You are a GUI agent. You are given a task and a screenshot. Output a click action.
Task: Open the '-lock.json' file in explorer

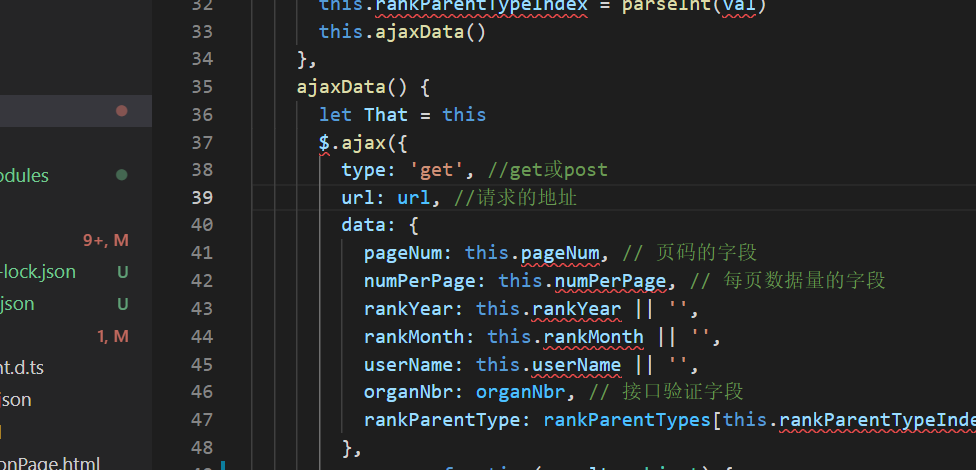pyautogui.click(x=38, y=272)
